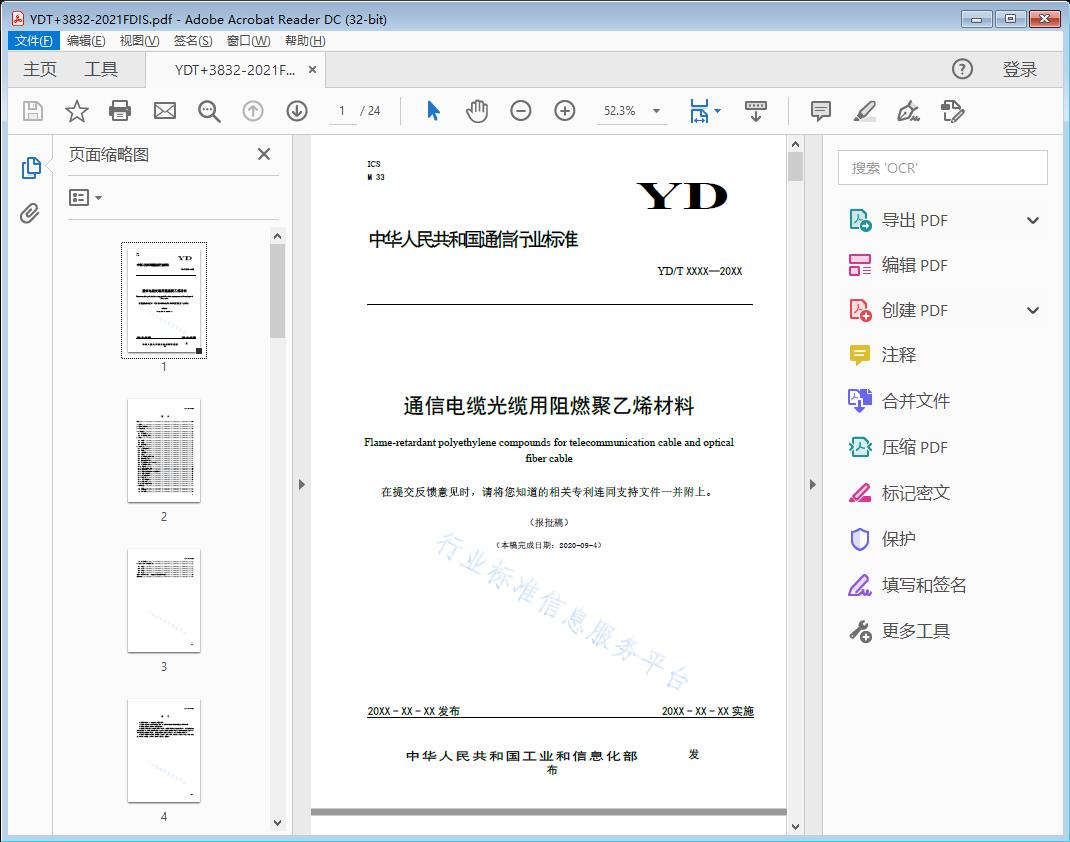Click the page number input field
1070x842 pixels.
[340, 111]
